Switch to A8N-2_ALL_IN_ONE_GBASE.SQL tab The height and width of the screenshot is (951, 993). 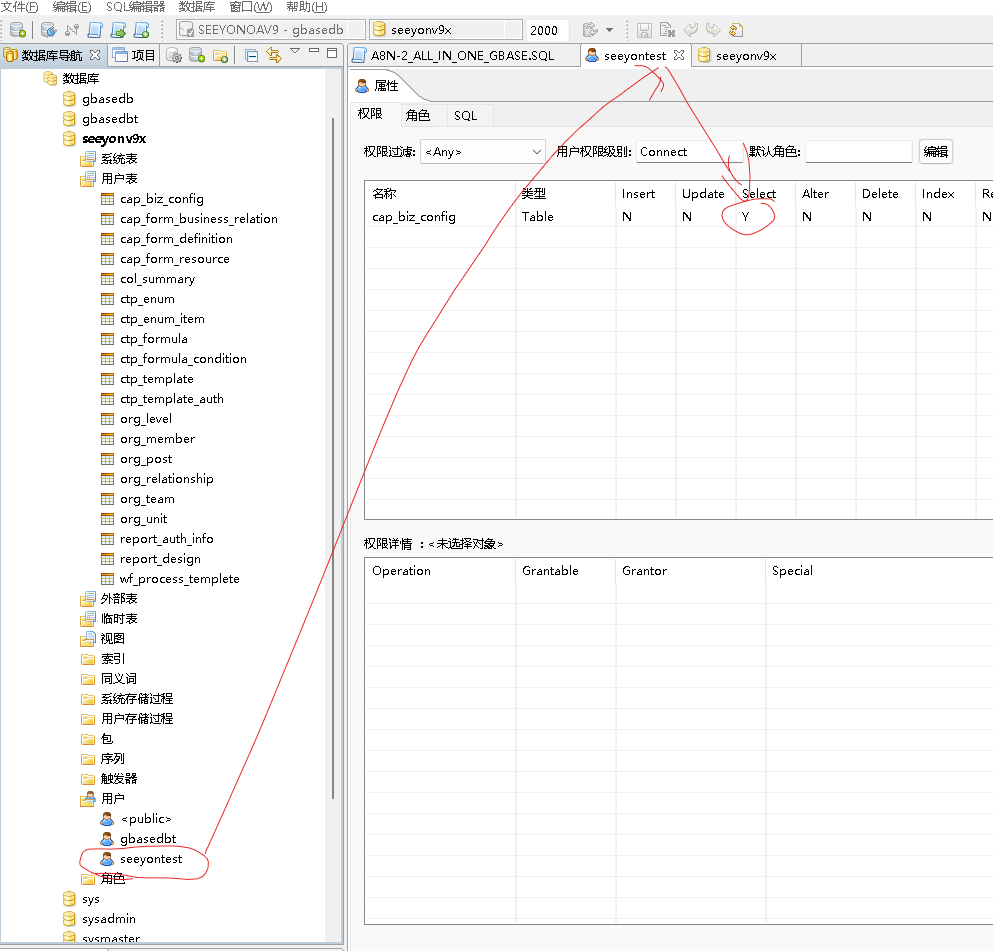462,56
